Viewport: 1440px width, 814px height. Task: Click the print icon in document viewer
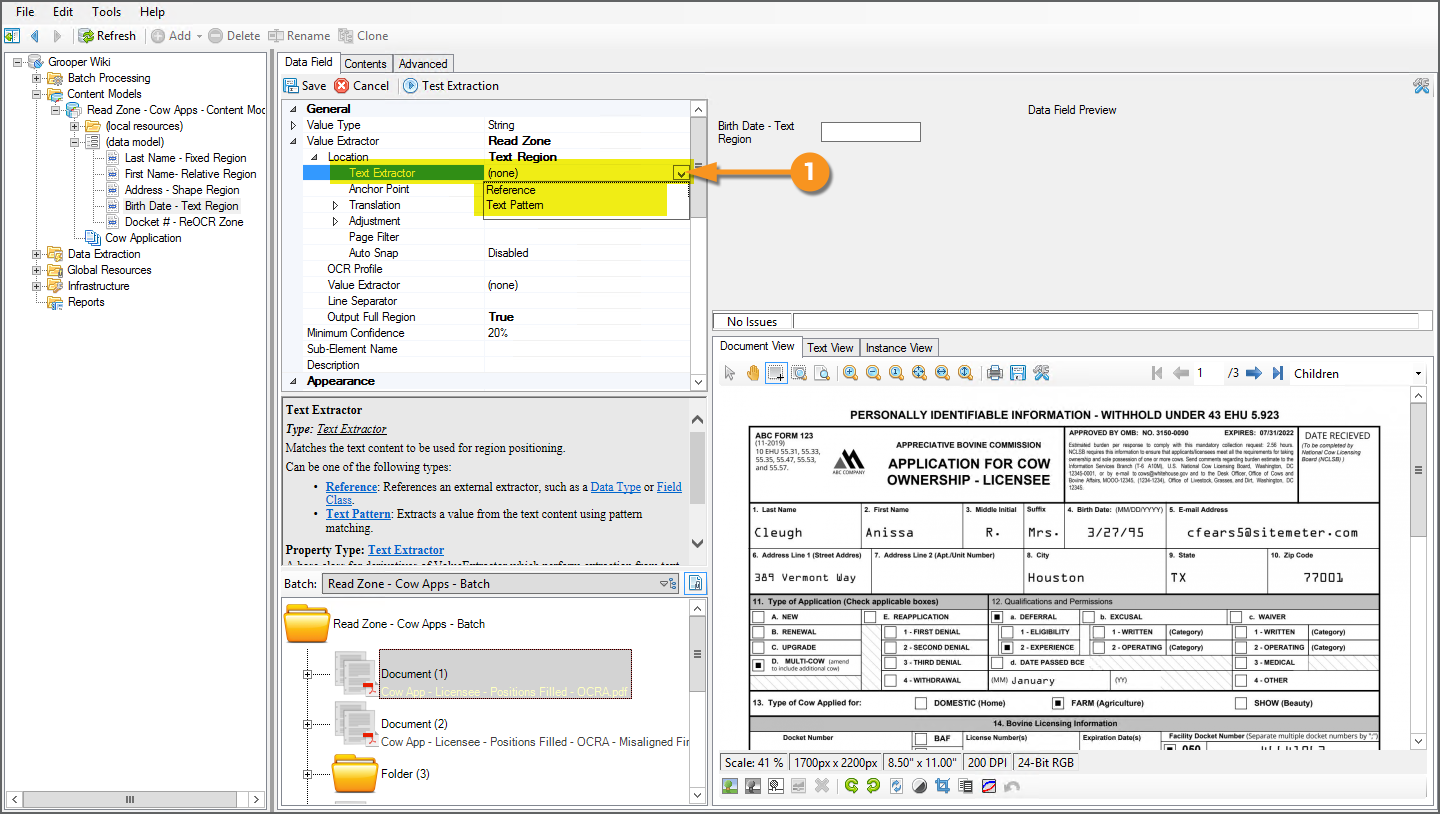(x=995, y=373)
